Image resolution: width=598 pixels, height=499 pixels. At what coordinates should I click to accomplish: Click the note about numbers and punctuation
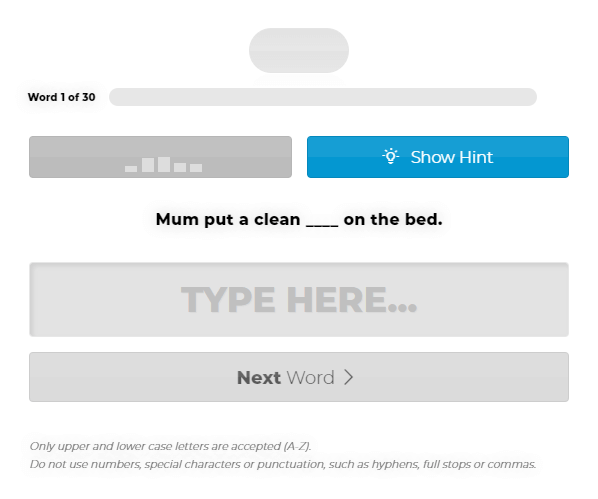[x=283, y=464]
